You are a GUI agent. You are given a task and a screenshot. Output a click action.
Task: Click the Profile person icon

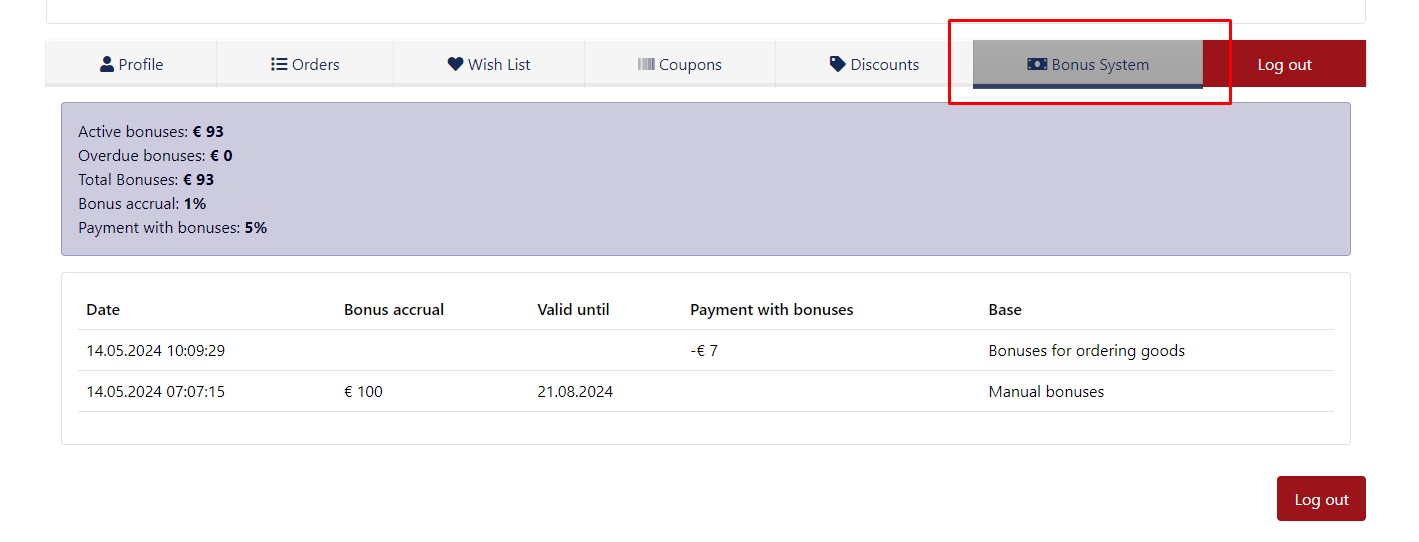(107, 64)
